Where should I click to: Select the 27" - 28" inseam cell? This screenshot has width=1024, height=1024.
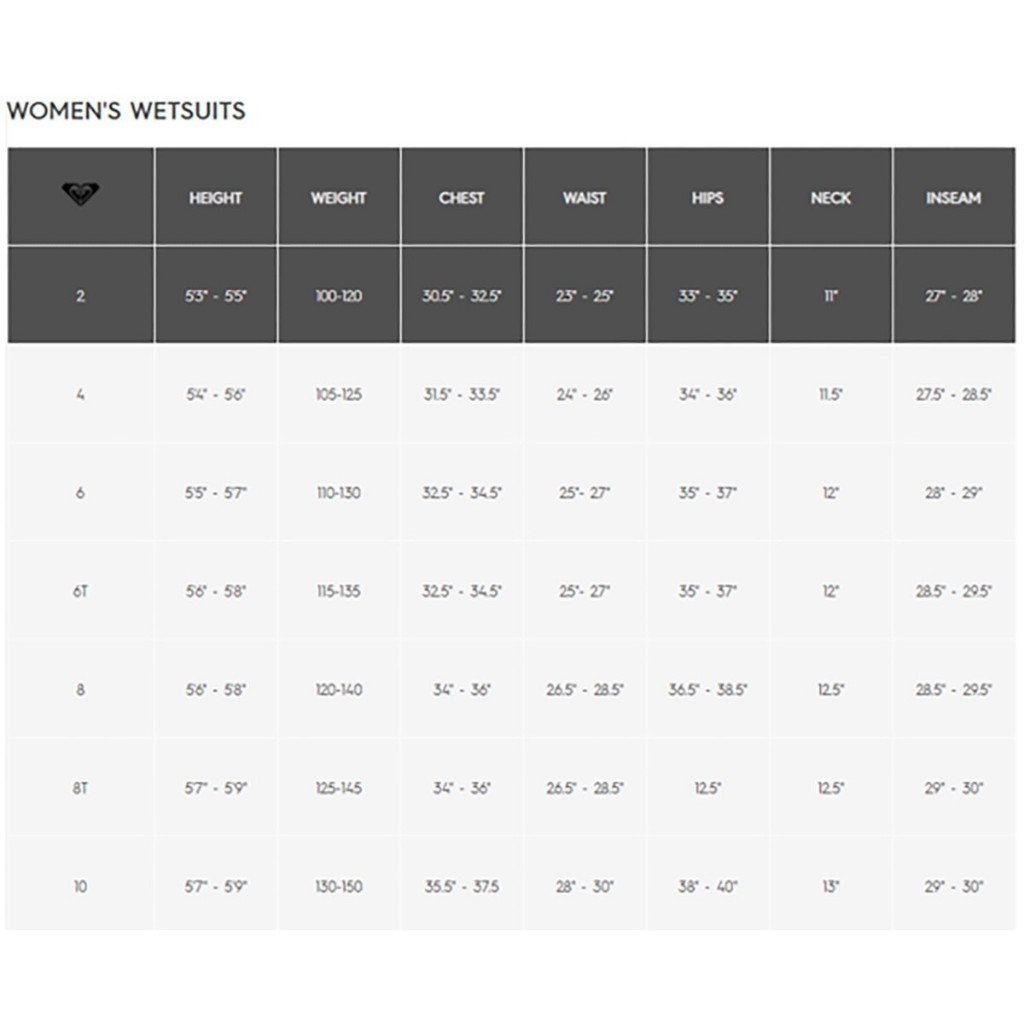953,296
